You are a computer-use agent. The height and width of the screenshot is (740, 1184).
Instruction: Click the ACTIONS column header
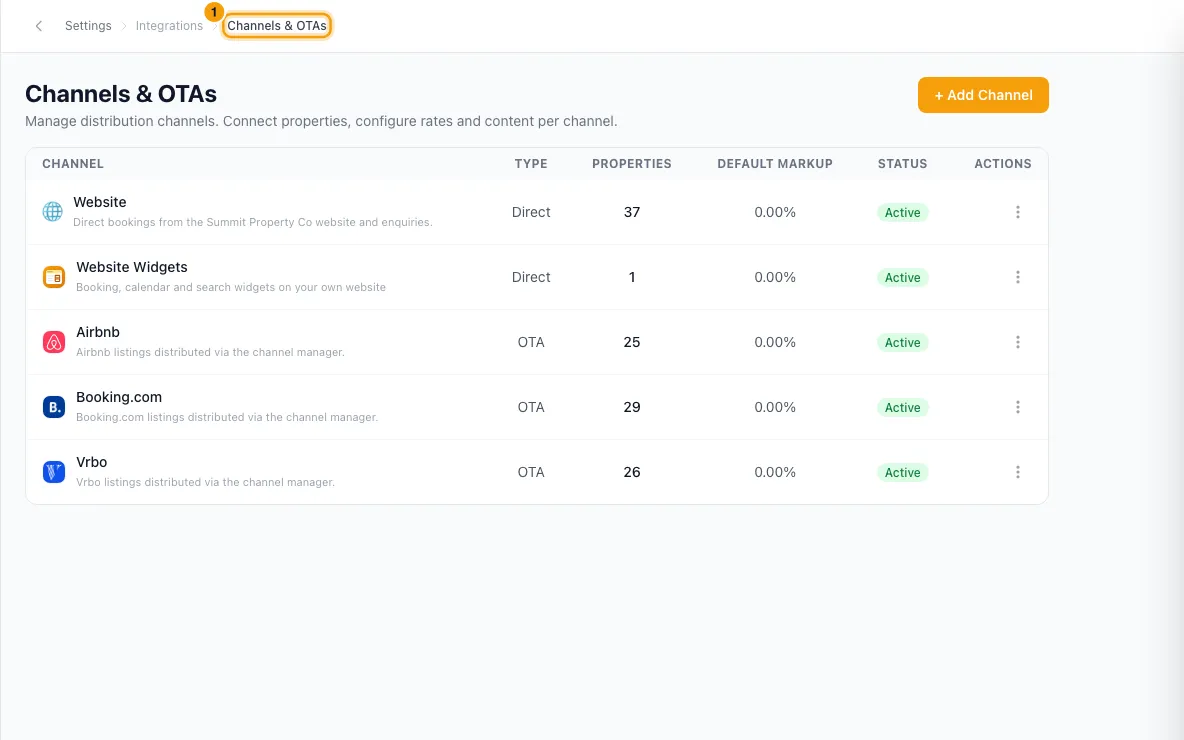(x=1003, y=164)
